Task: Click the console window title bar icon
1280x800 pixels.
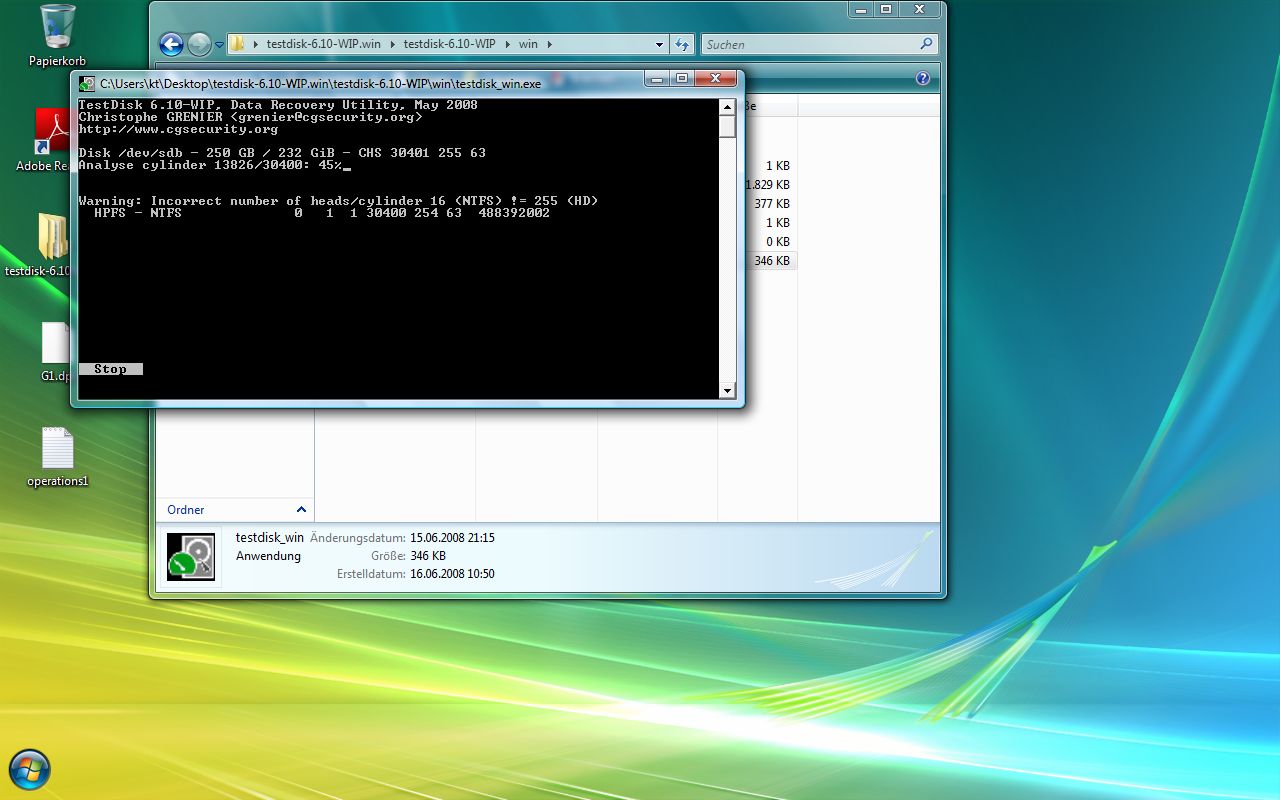Action: point(87,84)
